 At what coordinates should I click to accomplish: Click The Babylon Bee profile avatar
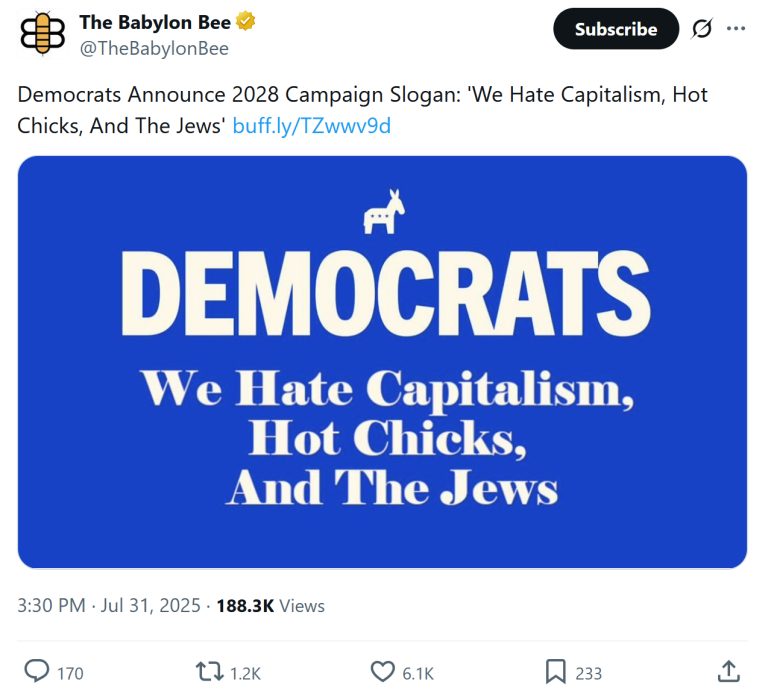point(42,33)
